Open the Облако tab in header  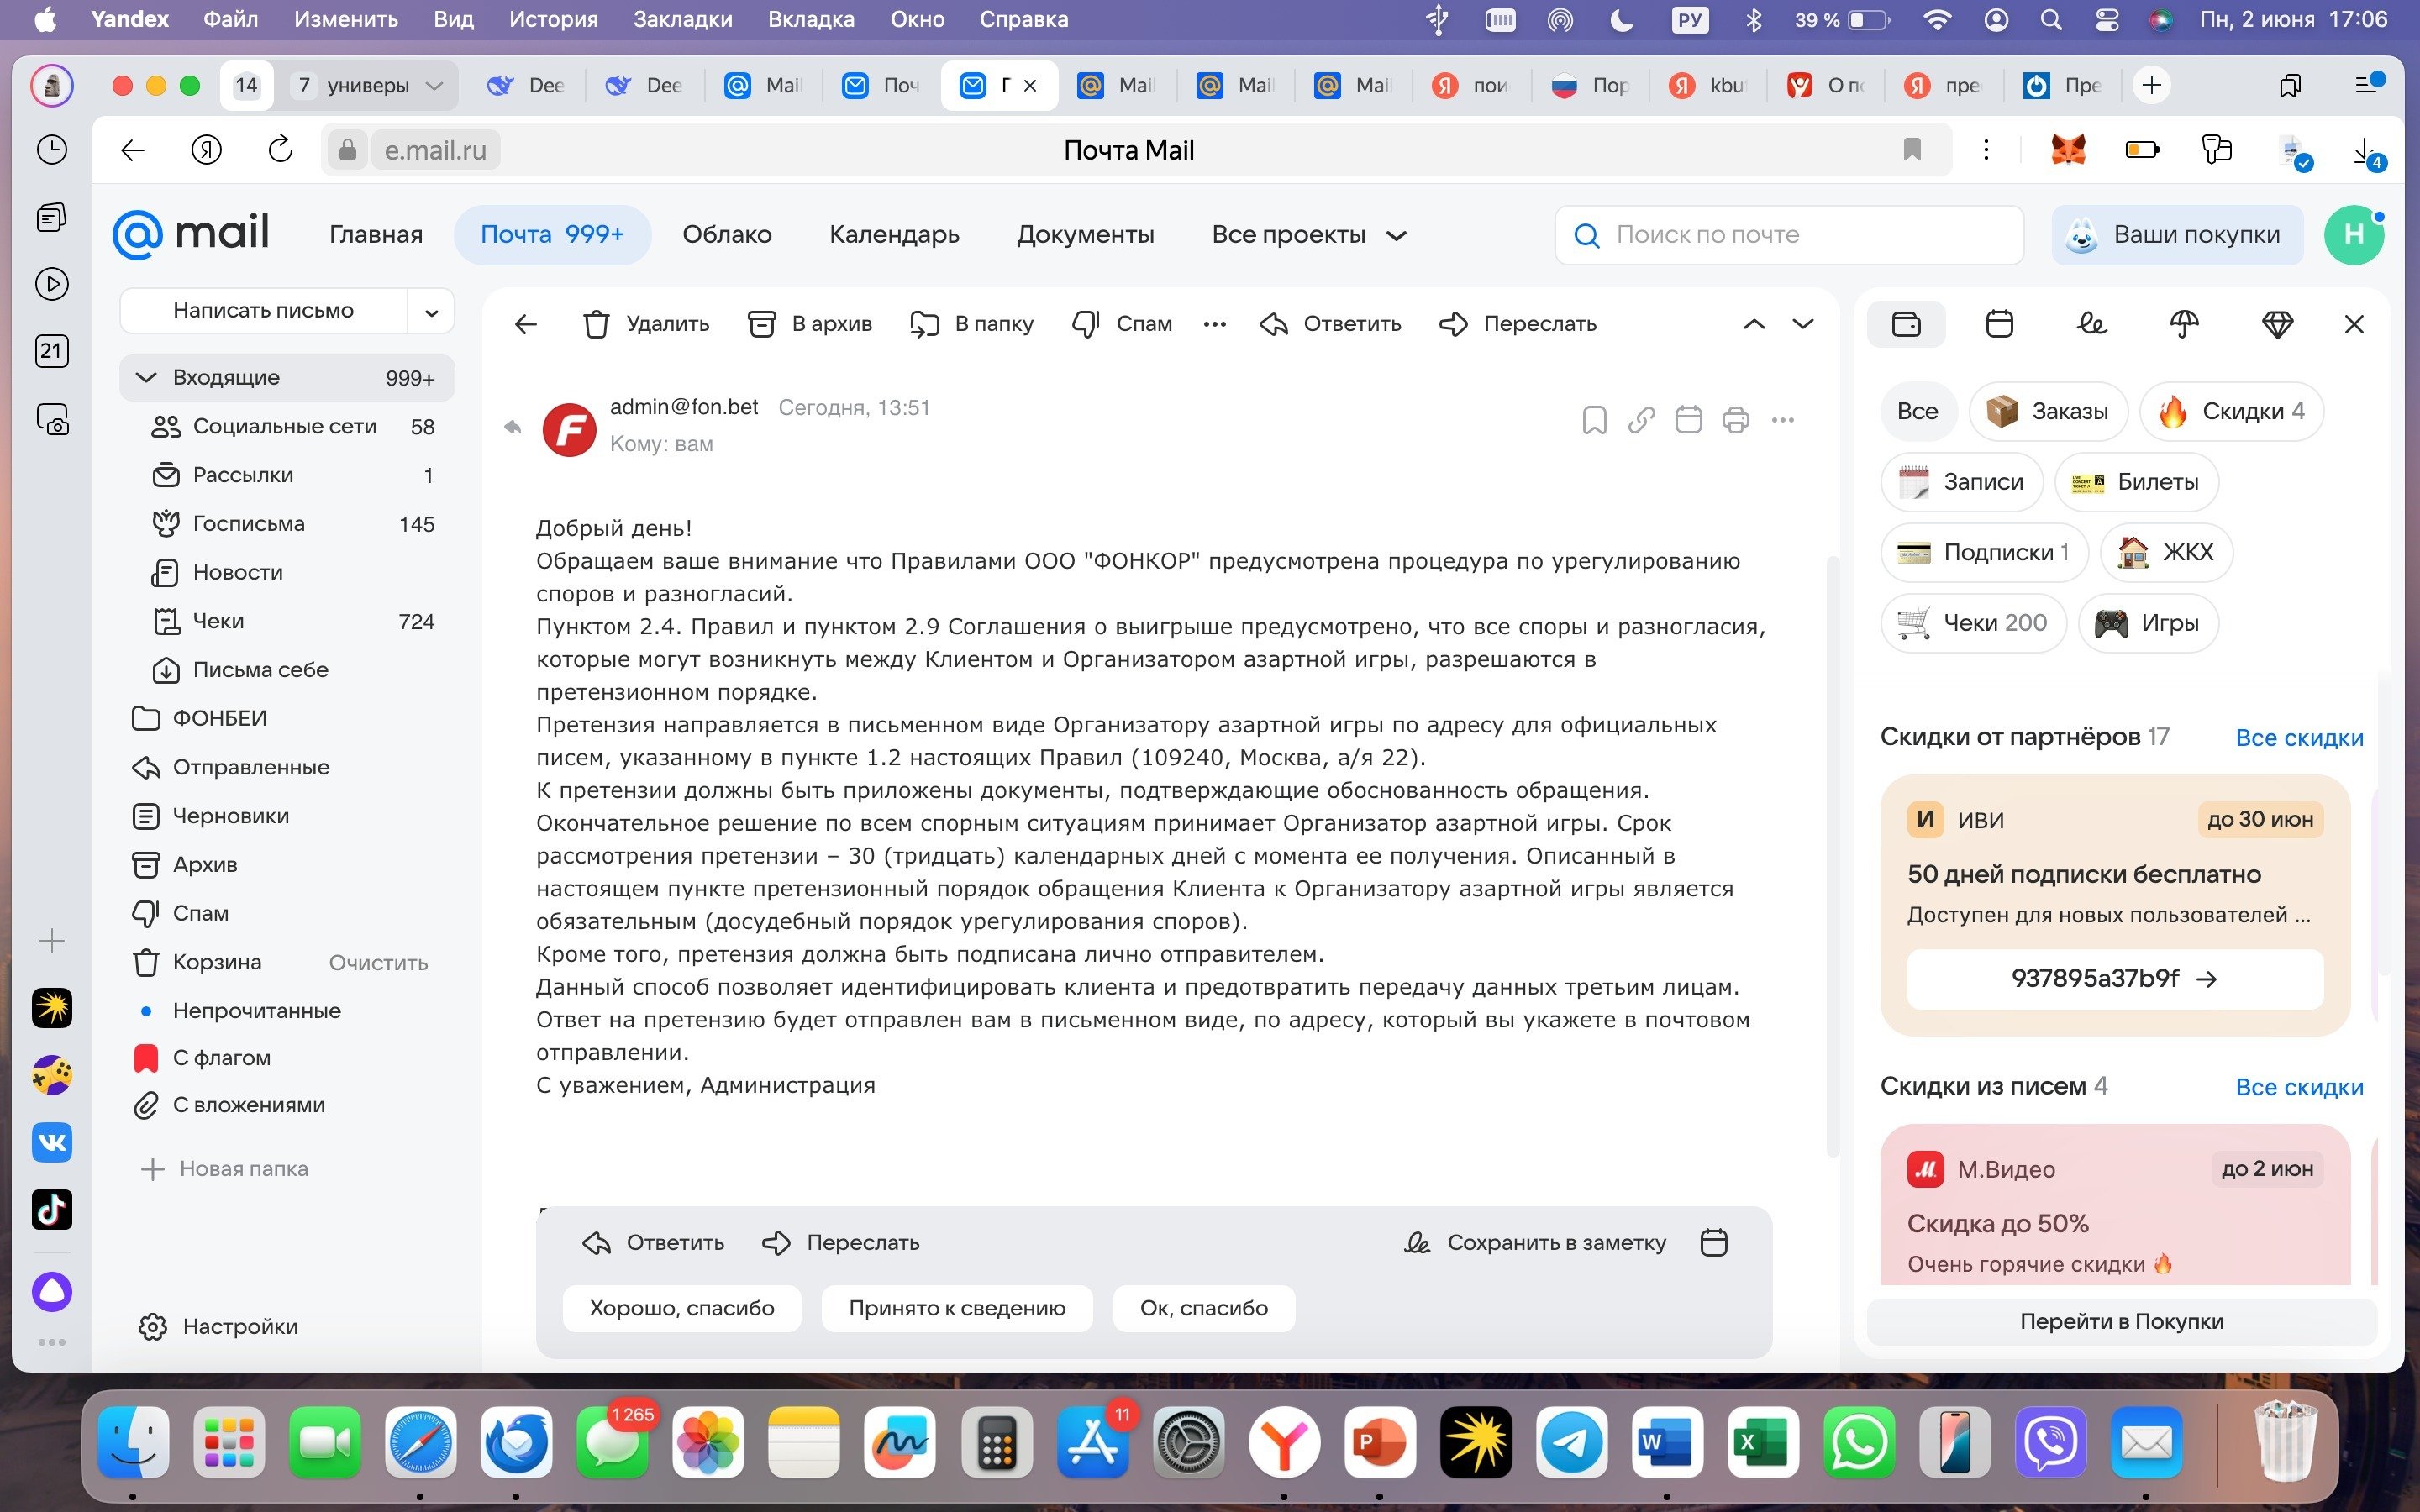point(726,235)
